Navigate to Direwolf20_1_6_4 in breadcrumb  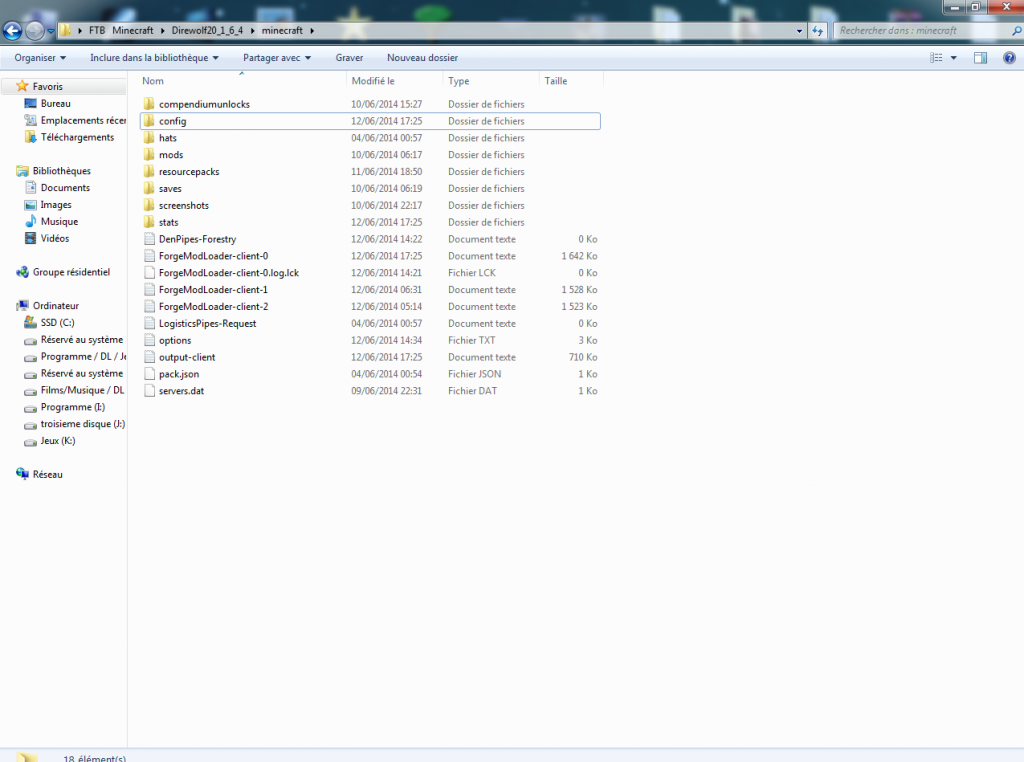[x=207, y=31]
